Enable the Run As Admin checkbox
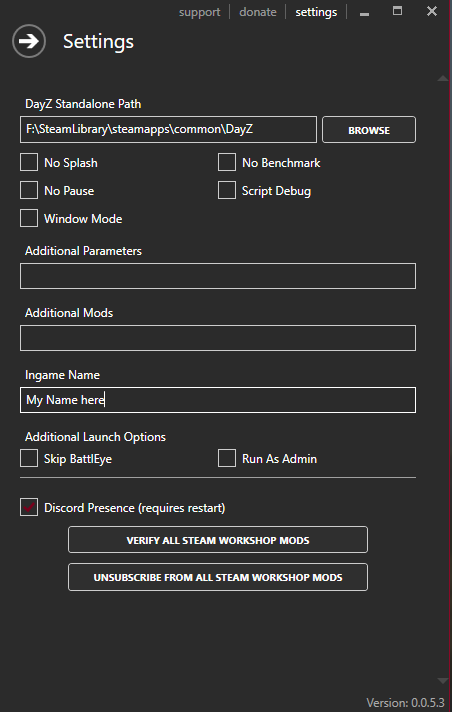The image size is (452, 712). [227, 458]
